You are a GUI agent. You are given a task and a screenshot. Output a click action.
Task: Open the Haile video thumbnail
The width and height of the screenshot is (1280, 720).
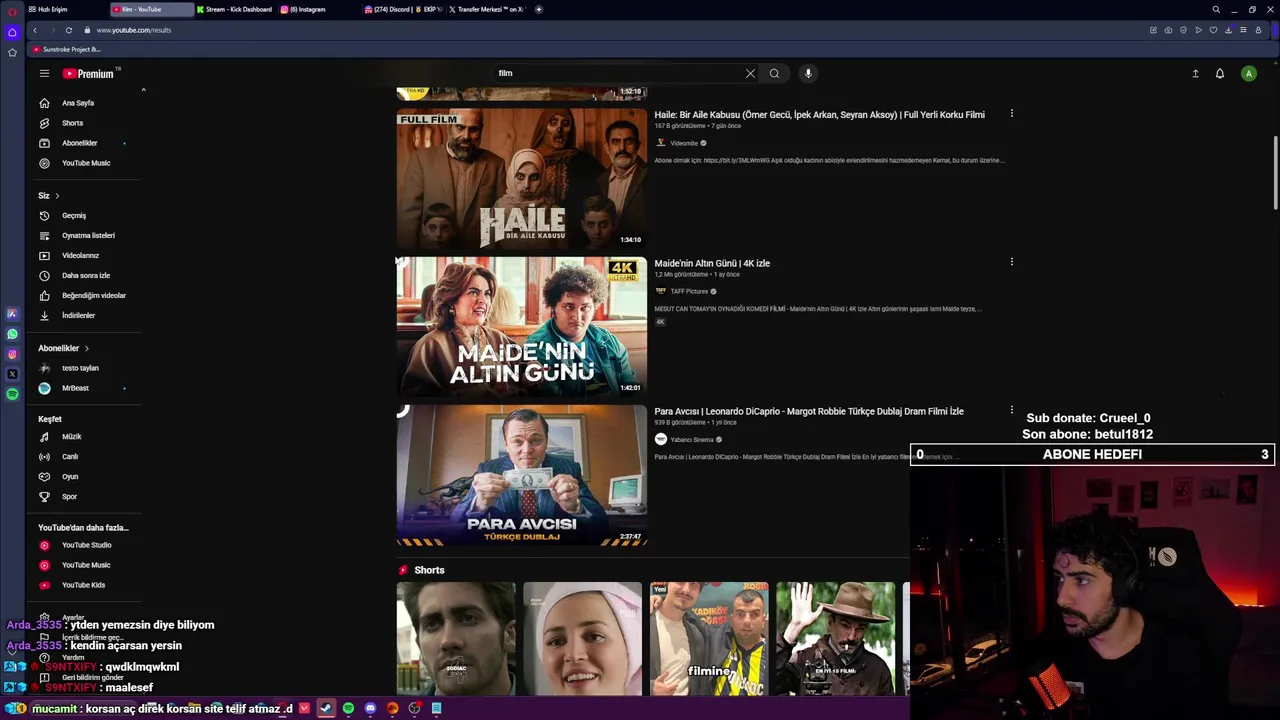522,178
